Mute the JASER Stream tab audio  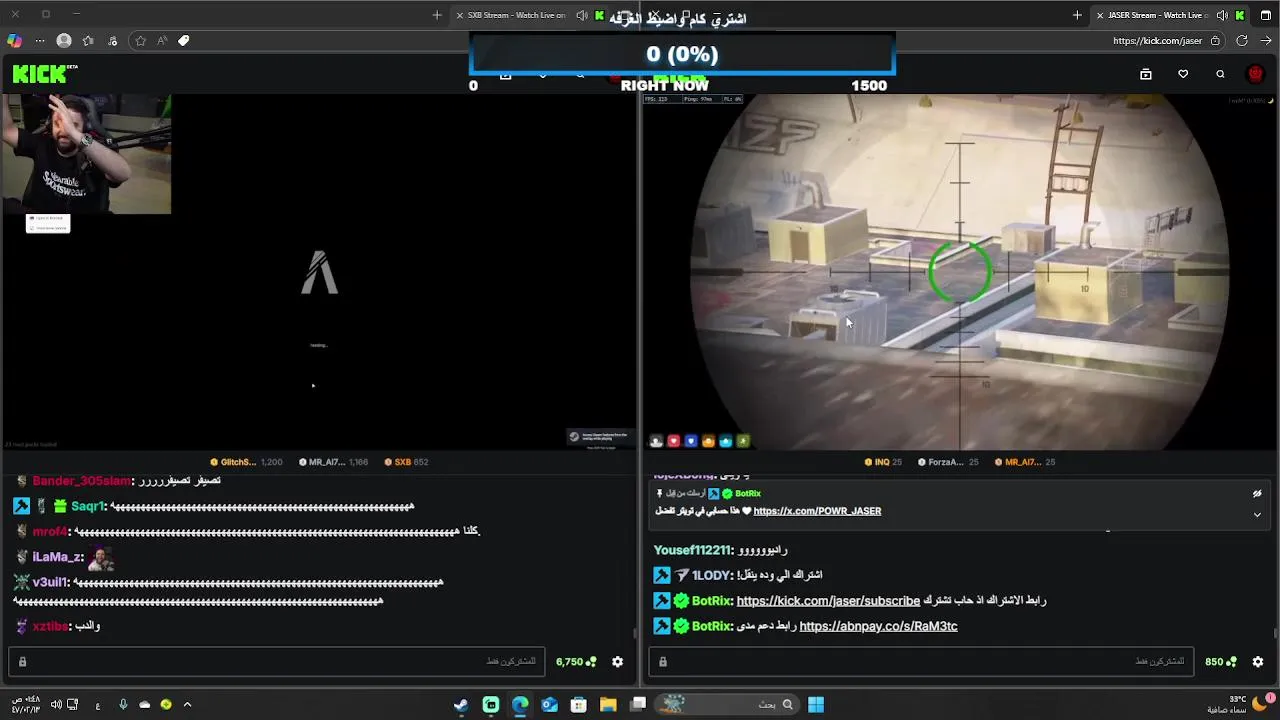point(1222,15)
